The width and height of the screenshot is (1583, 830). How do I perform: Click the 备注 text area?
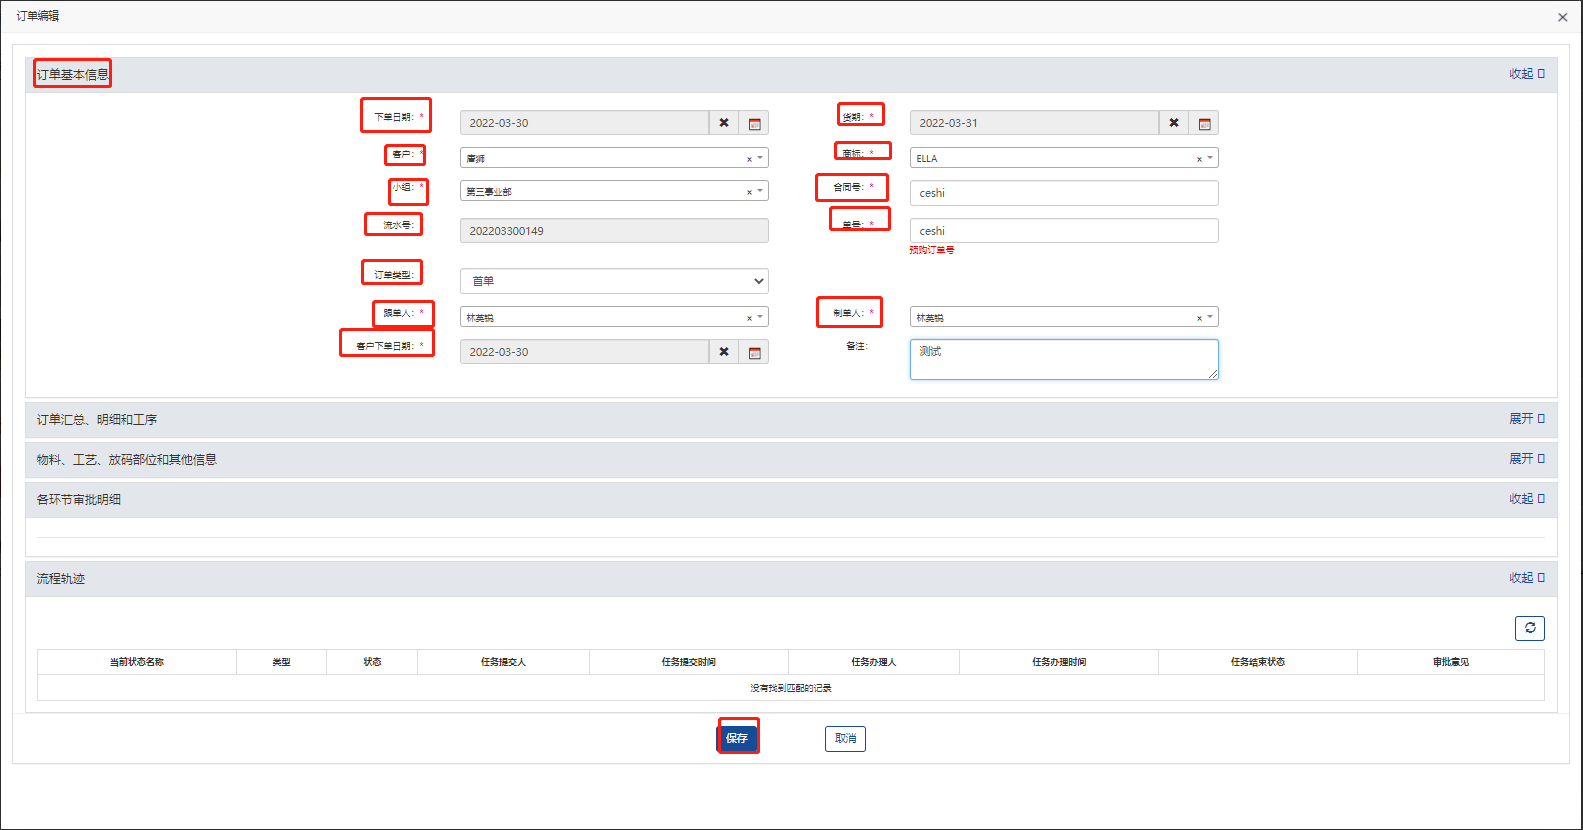pos(1064,360)
